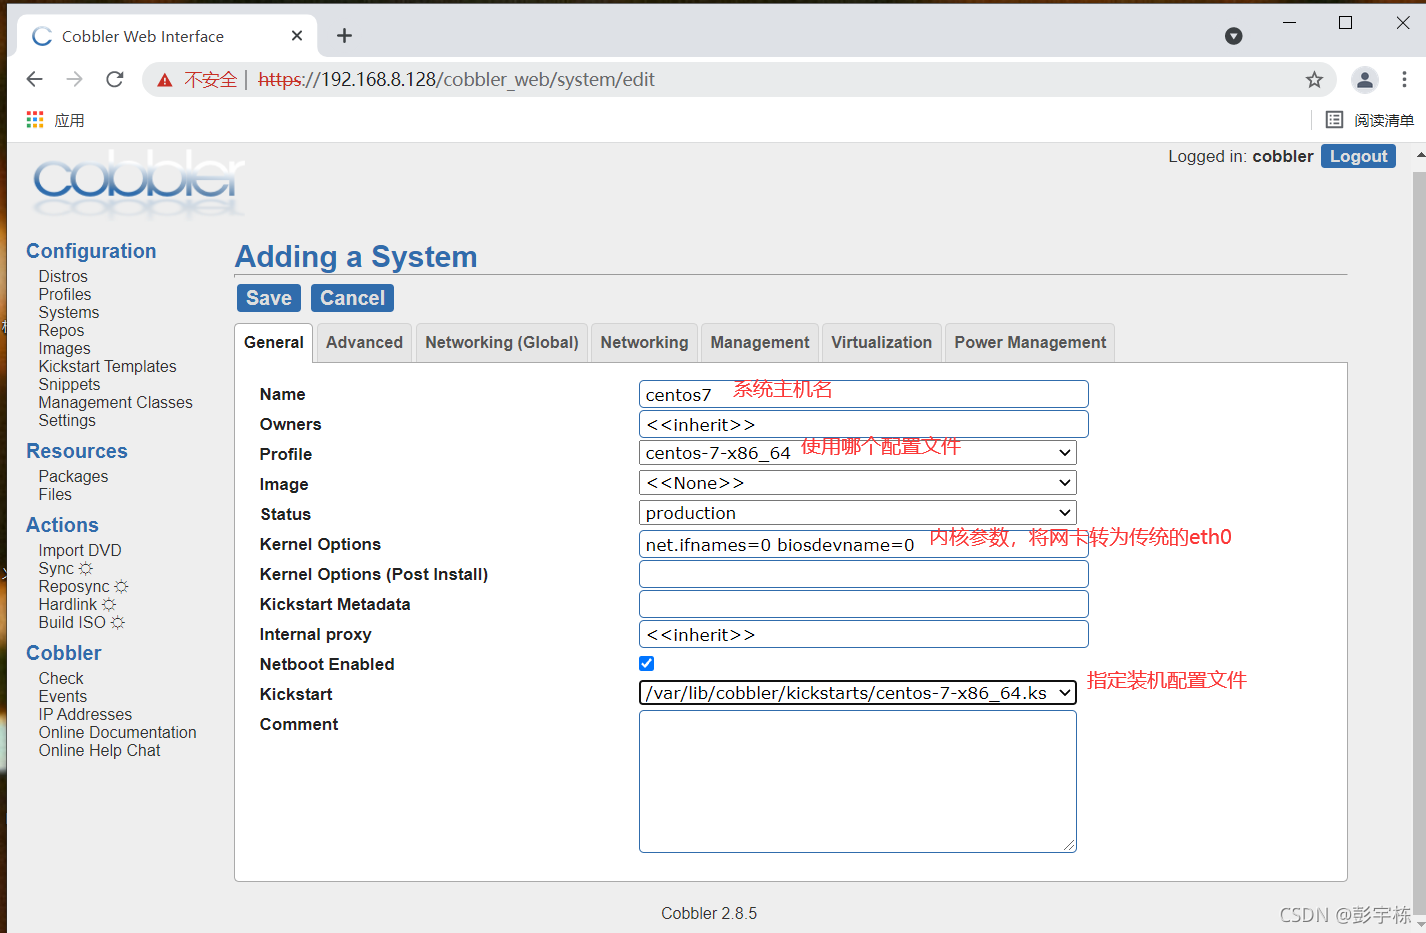Click the Kernel Options input field
This screenshot has height=933, width=1426.
(864, 544)
